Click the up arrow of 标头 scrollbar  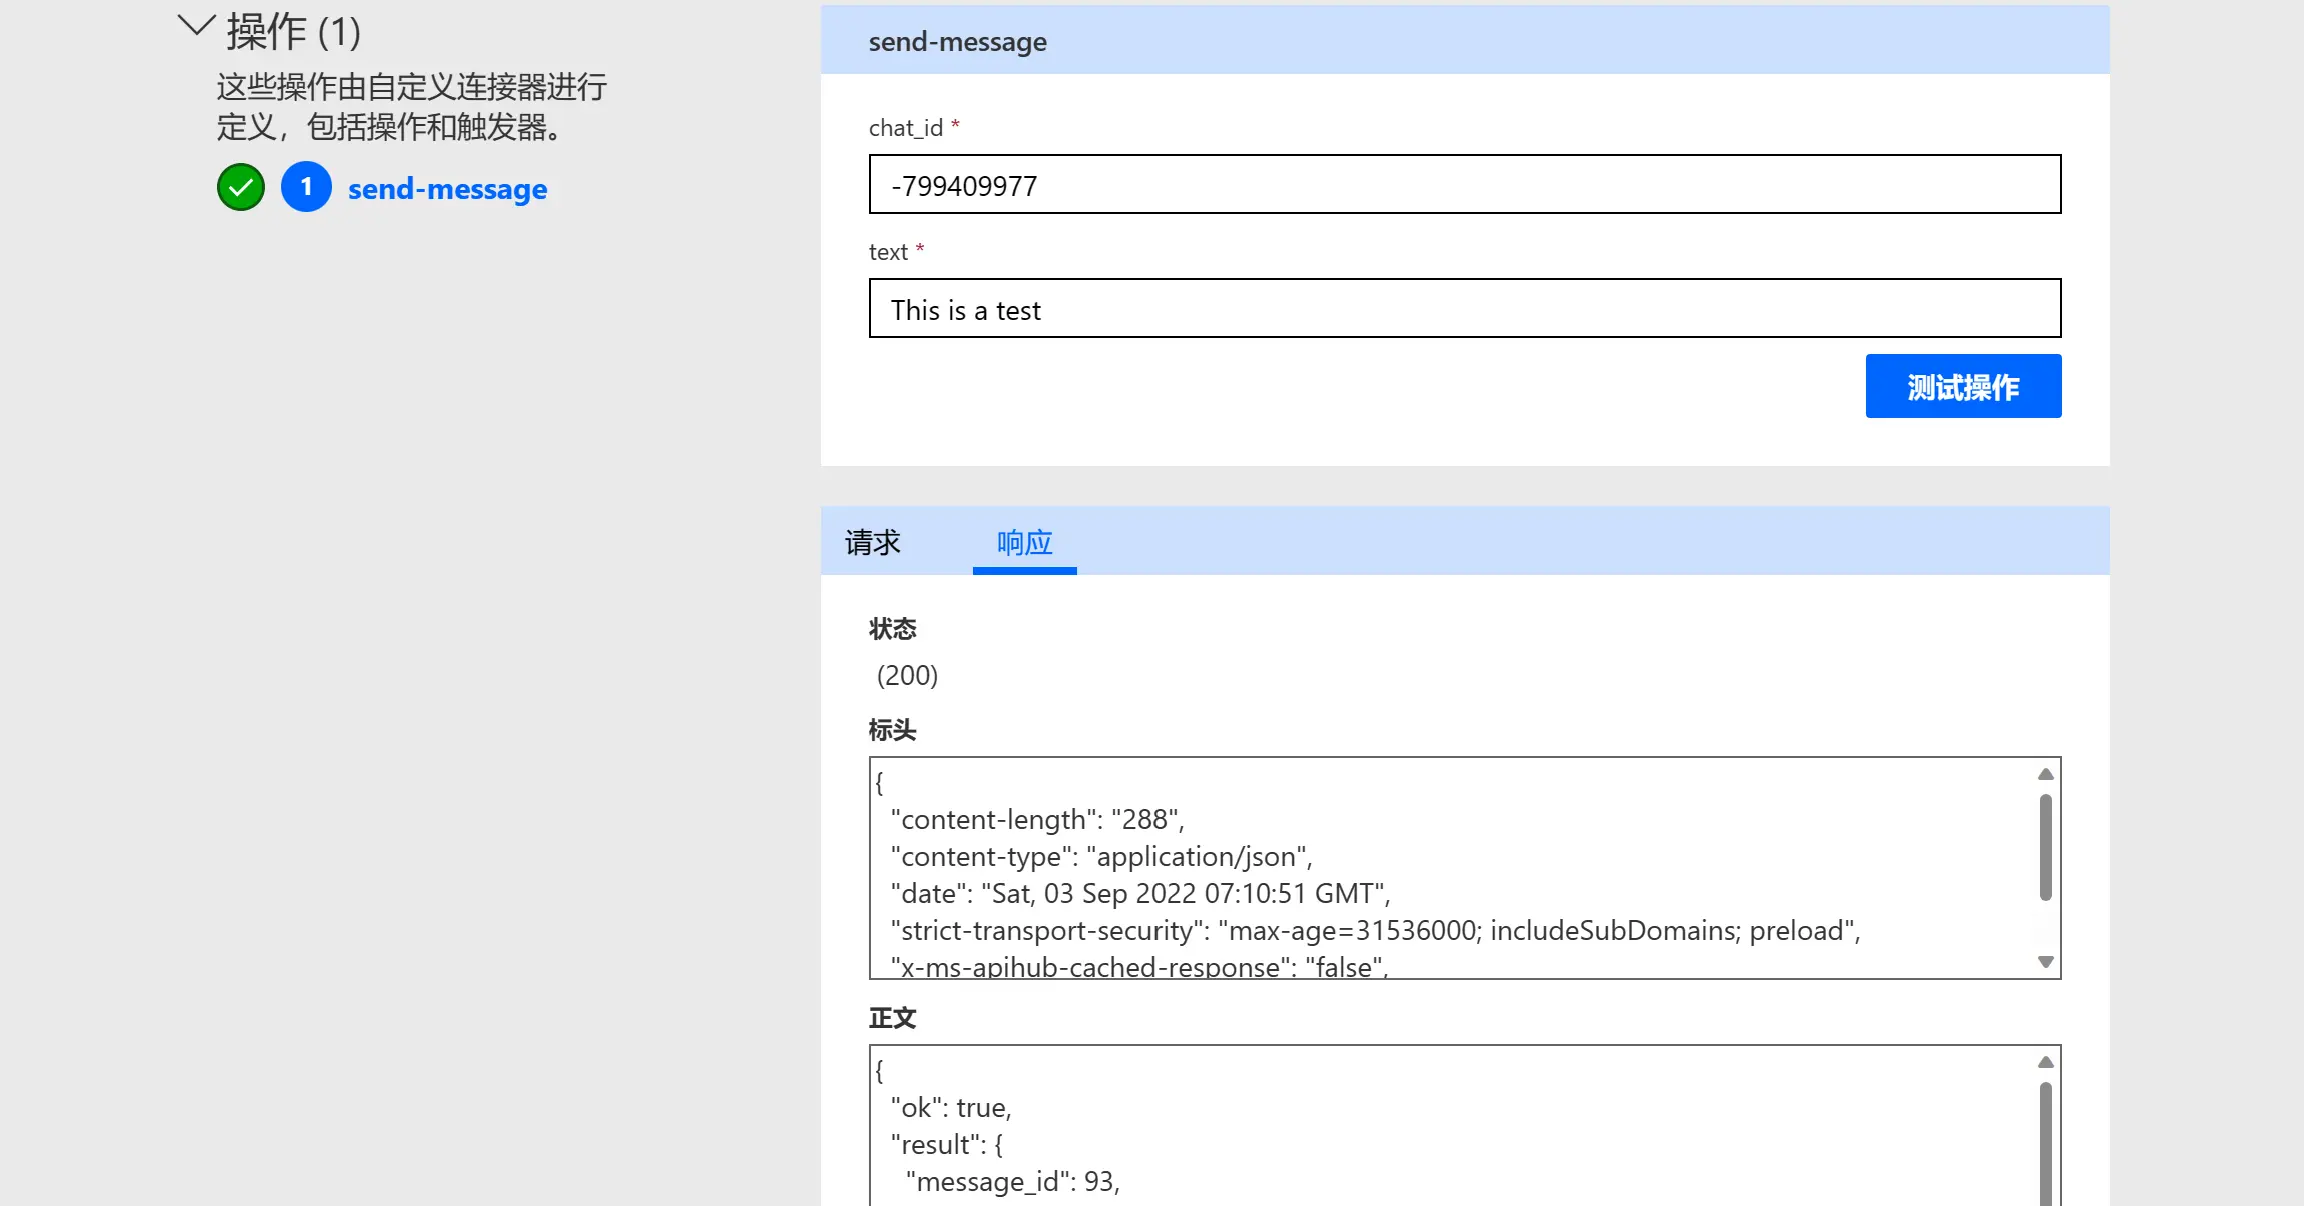pos(2045,774)
